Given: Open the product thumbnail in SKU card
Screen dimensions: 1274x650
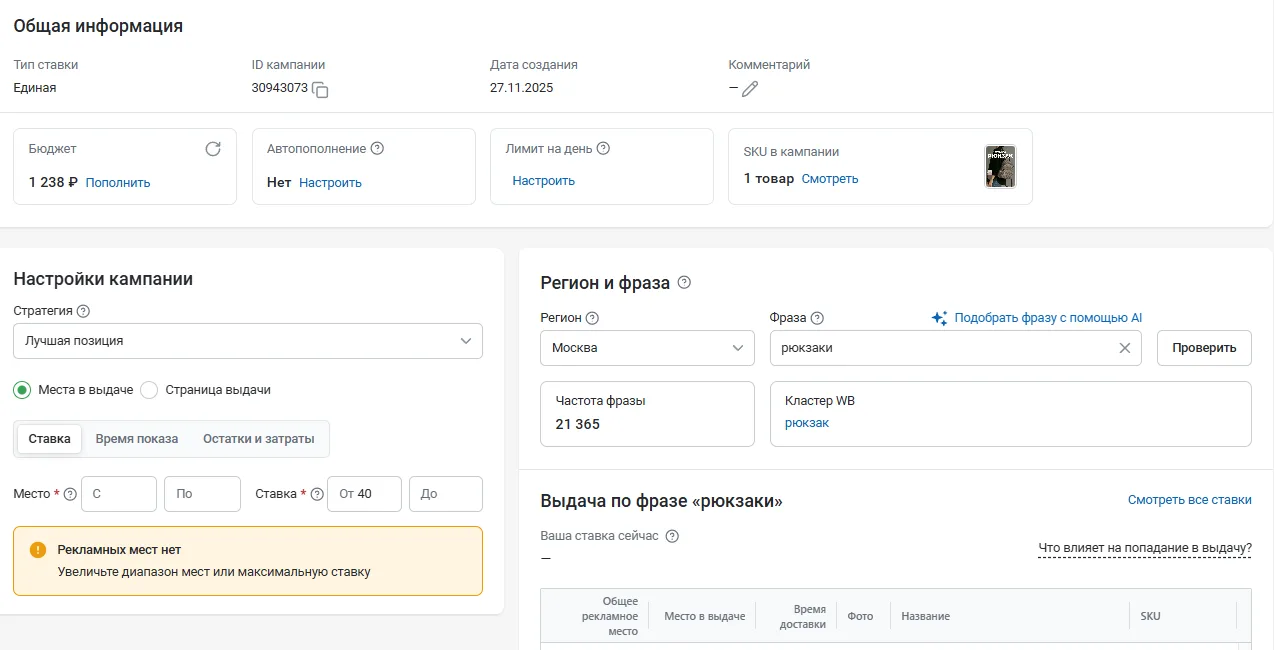Looking at the screenshot, I should (x=1000, y=166).
